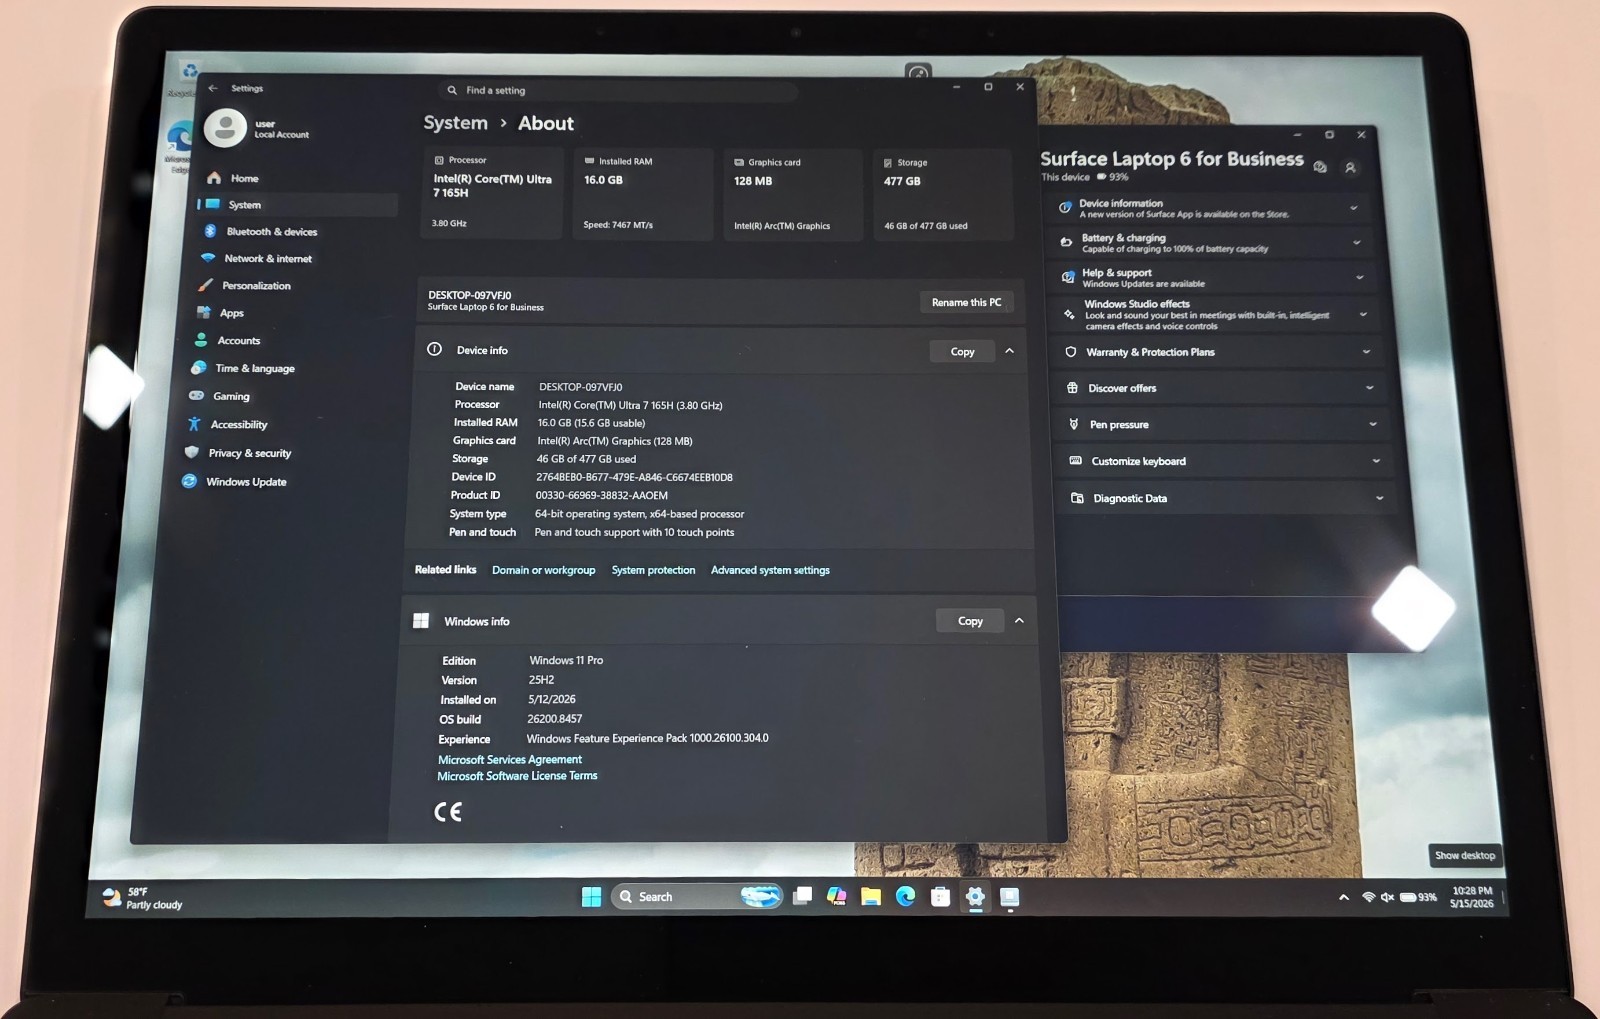Click the Network & internet wifi icon

coord(208,258)
